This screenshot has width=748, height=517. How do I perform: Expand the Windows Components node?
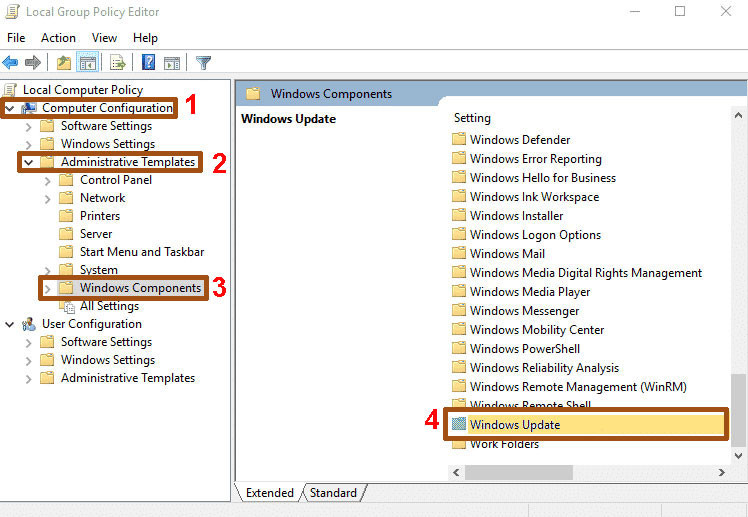coord(47,289)
